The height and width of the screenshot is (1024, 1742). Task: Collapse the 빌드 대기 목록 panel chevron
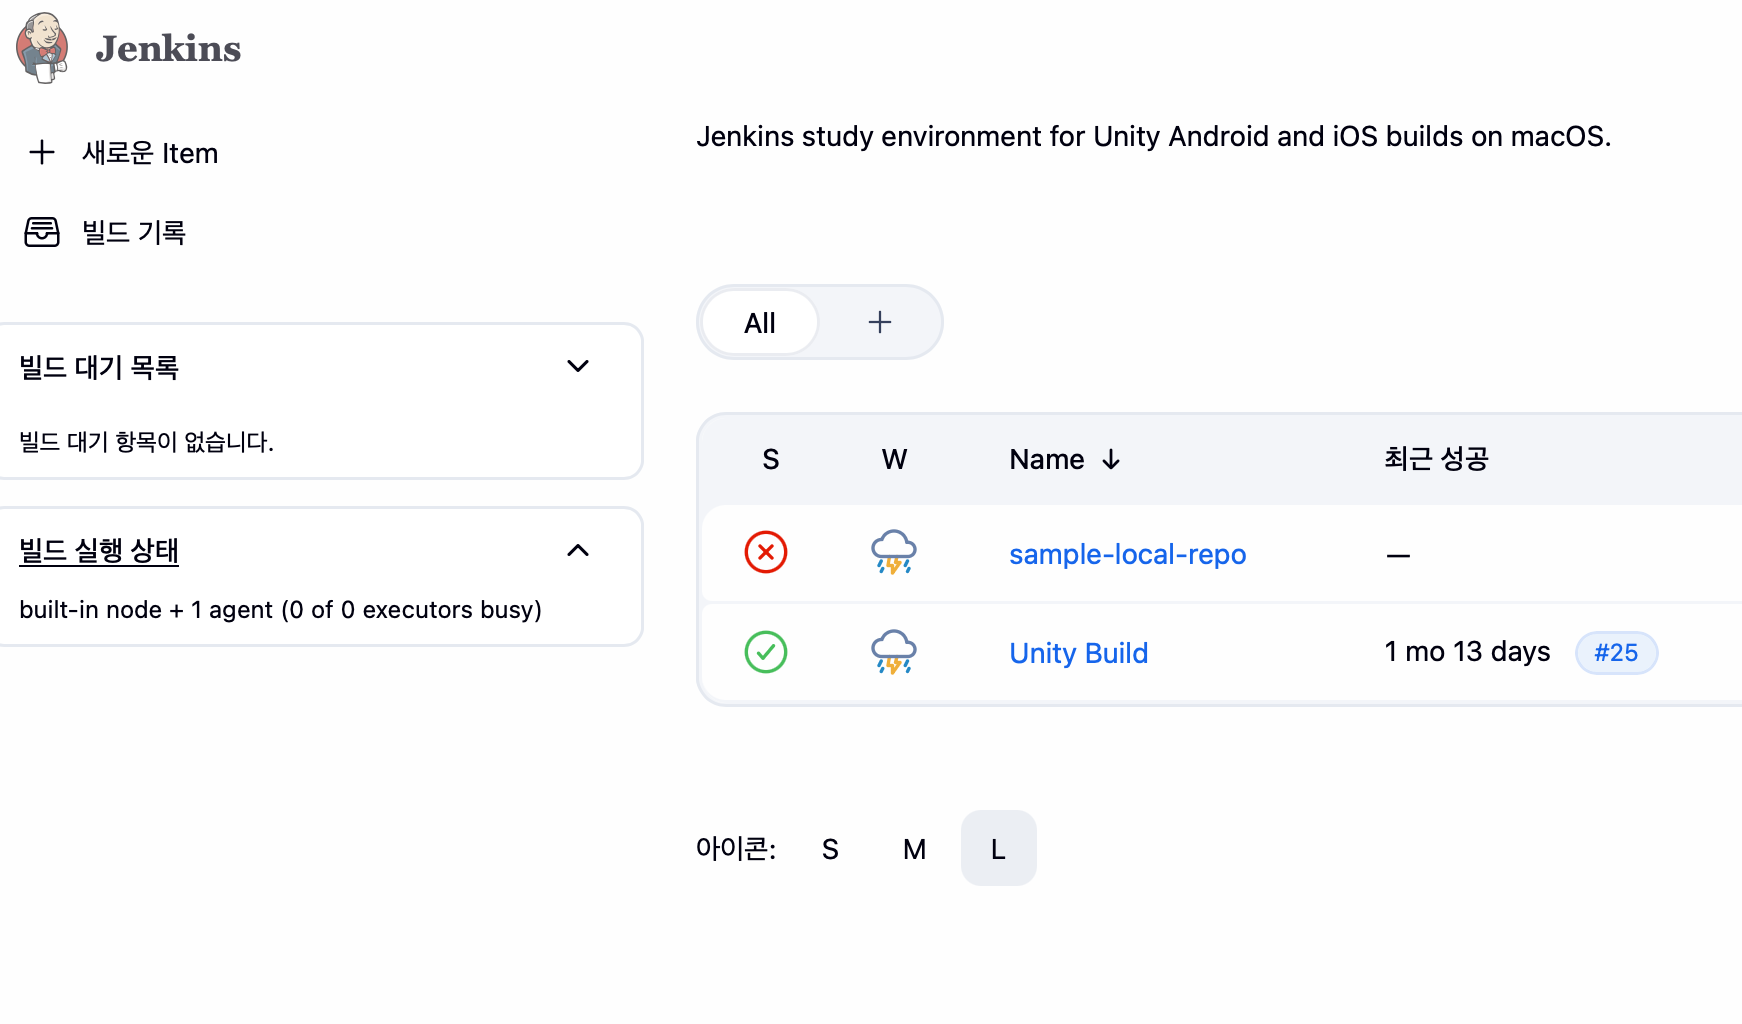pos(578,366)
